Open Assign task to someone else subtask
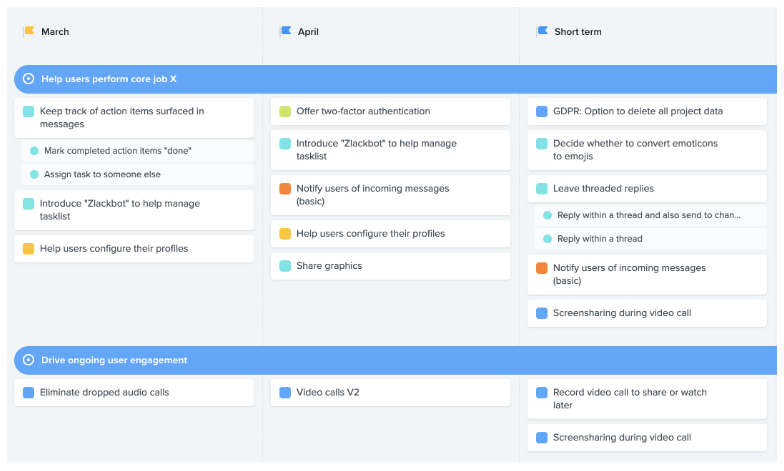The width and height of the screenshot is (784, 471). click(x=137, y=174)
